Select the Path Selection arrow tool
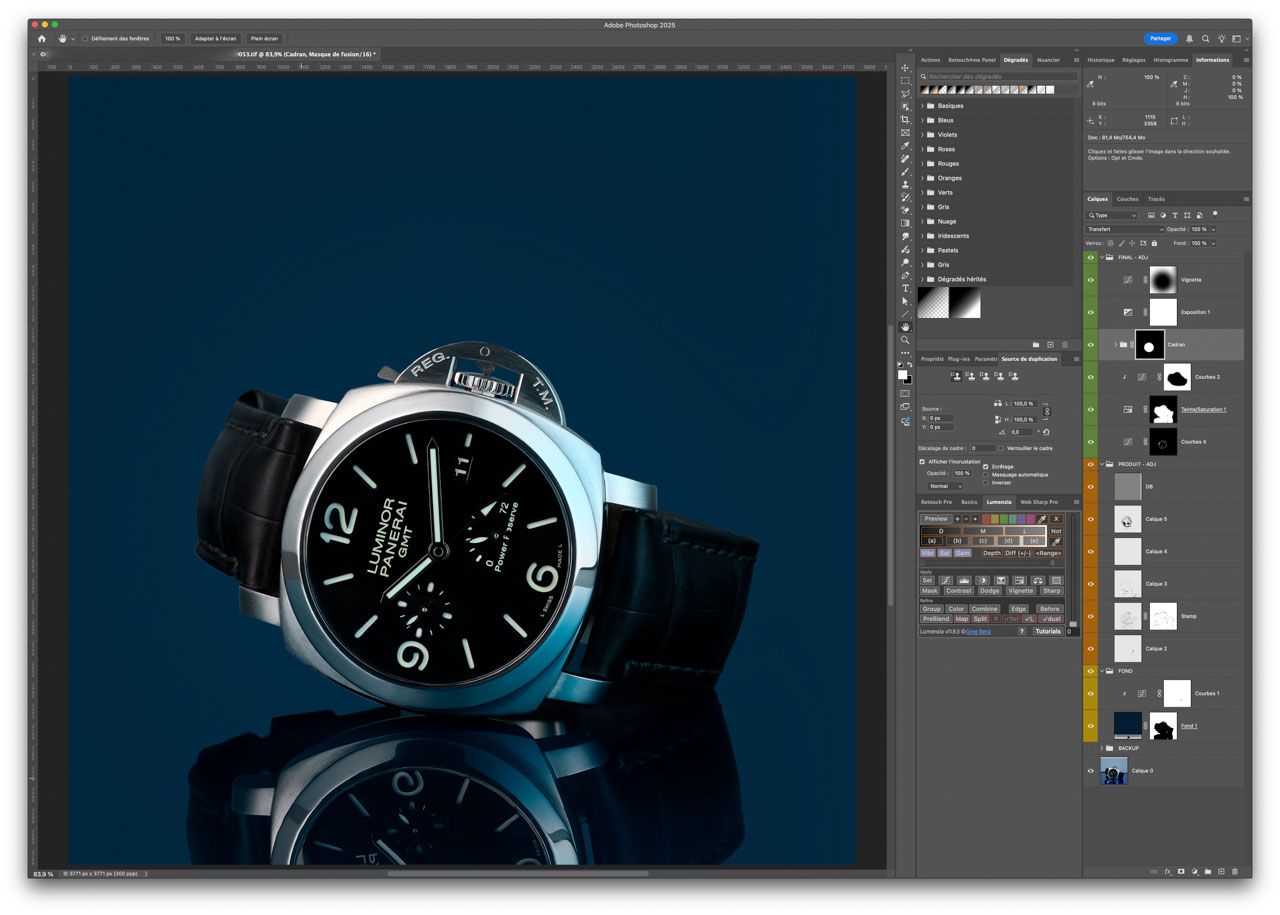The image size is (1280, 915). (905, 301)
